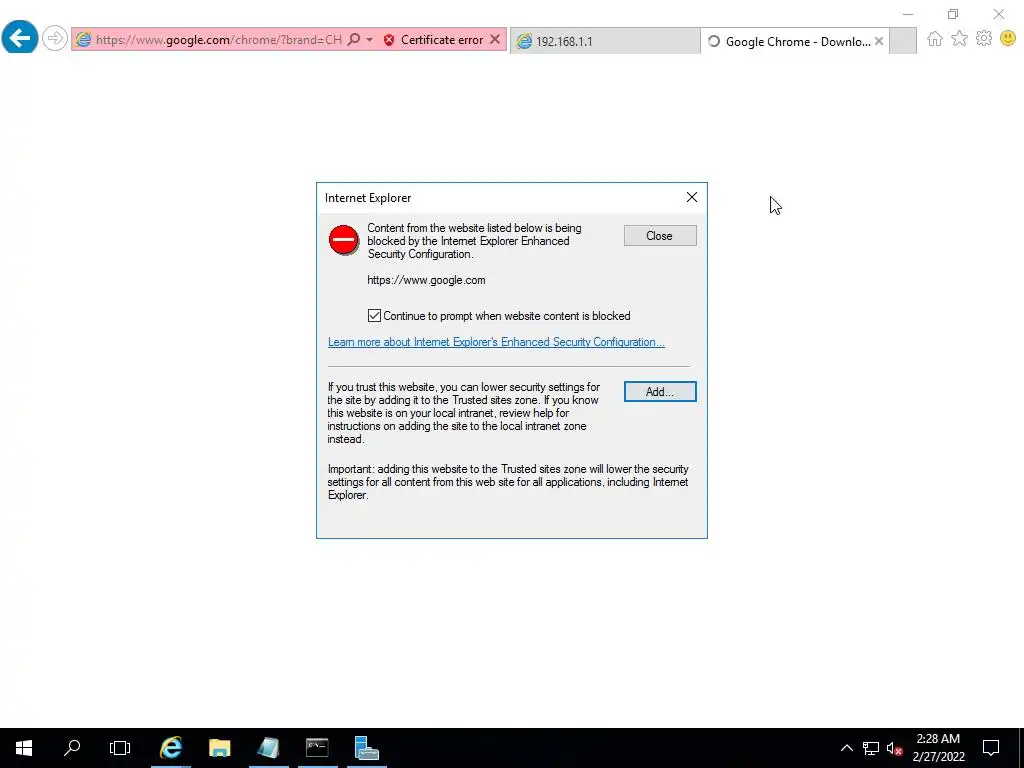Dismiss the Internet Explorer dialog with X
This screenshot has height=768, width=1024.
pyautogui.click(x=692, y=197)
